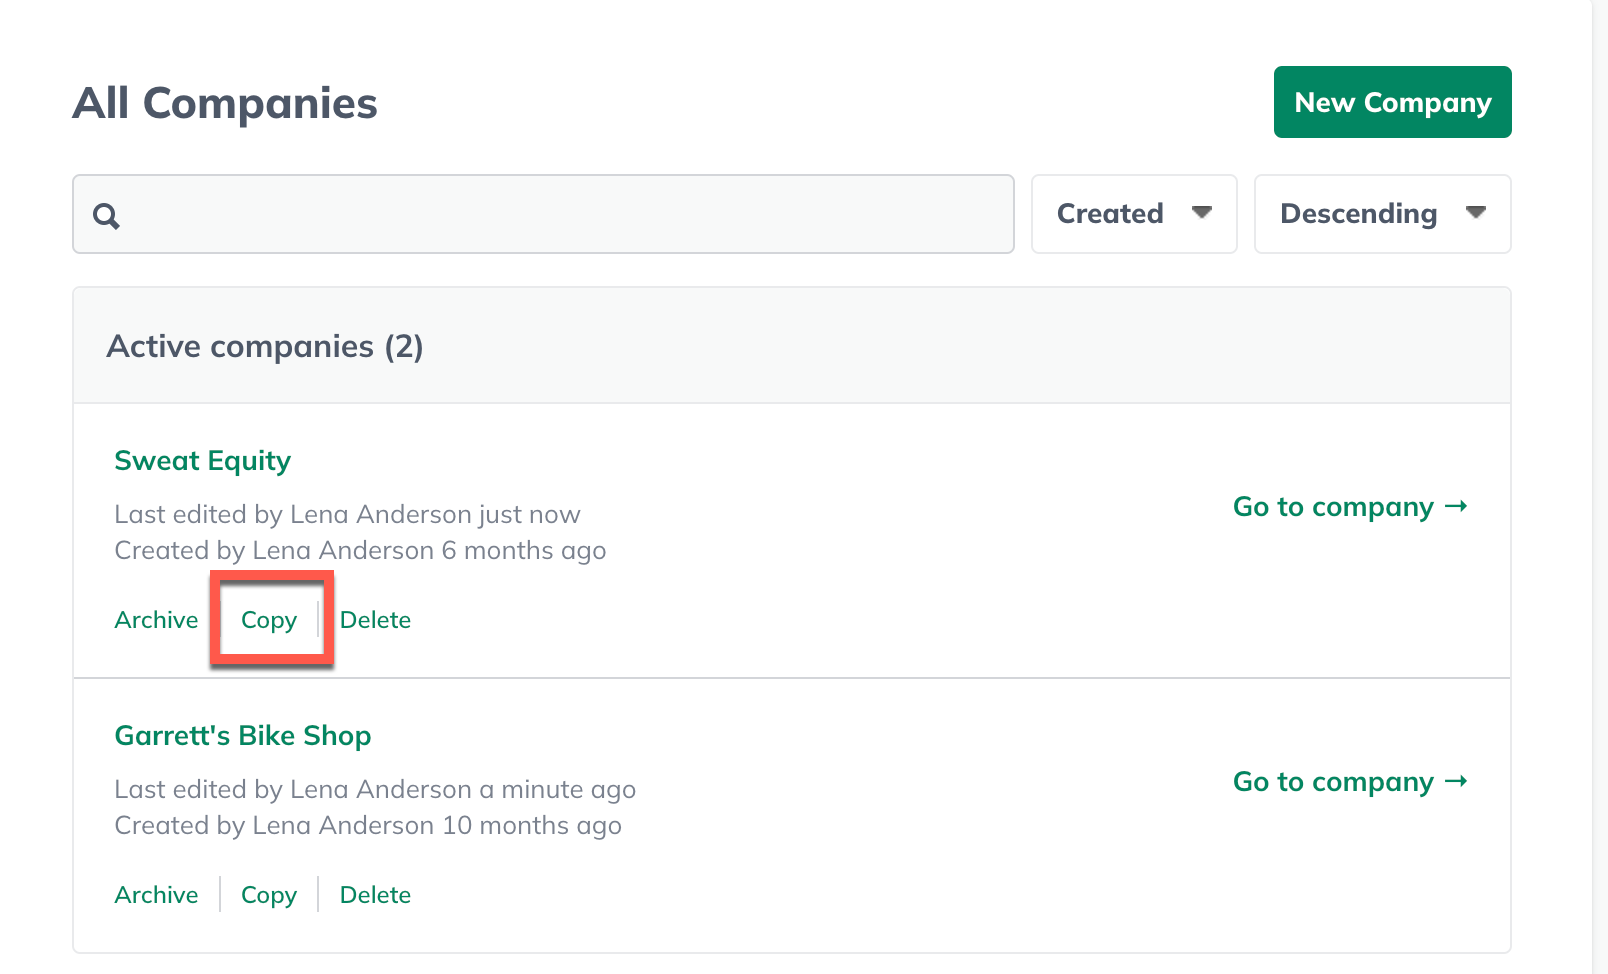Click the chevron on the Descending dropdown
The image size is (1608, 974).
click(x=1477, y=214)
